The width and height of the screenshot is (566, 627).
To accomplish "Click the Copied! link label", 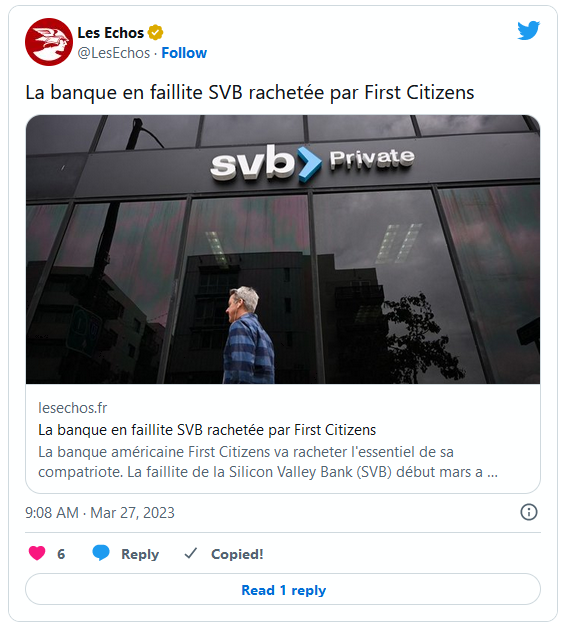I will tap(237, 554).
